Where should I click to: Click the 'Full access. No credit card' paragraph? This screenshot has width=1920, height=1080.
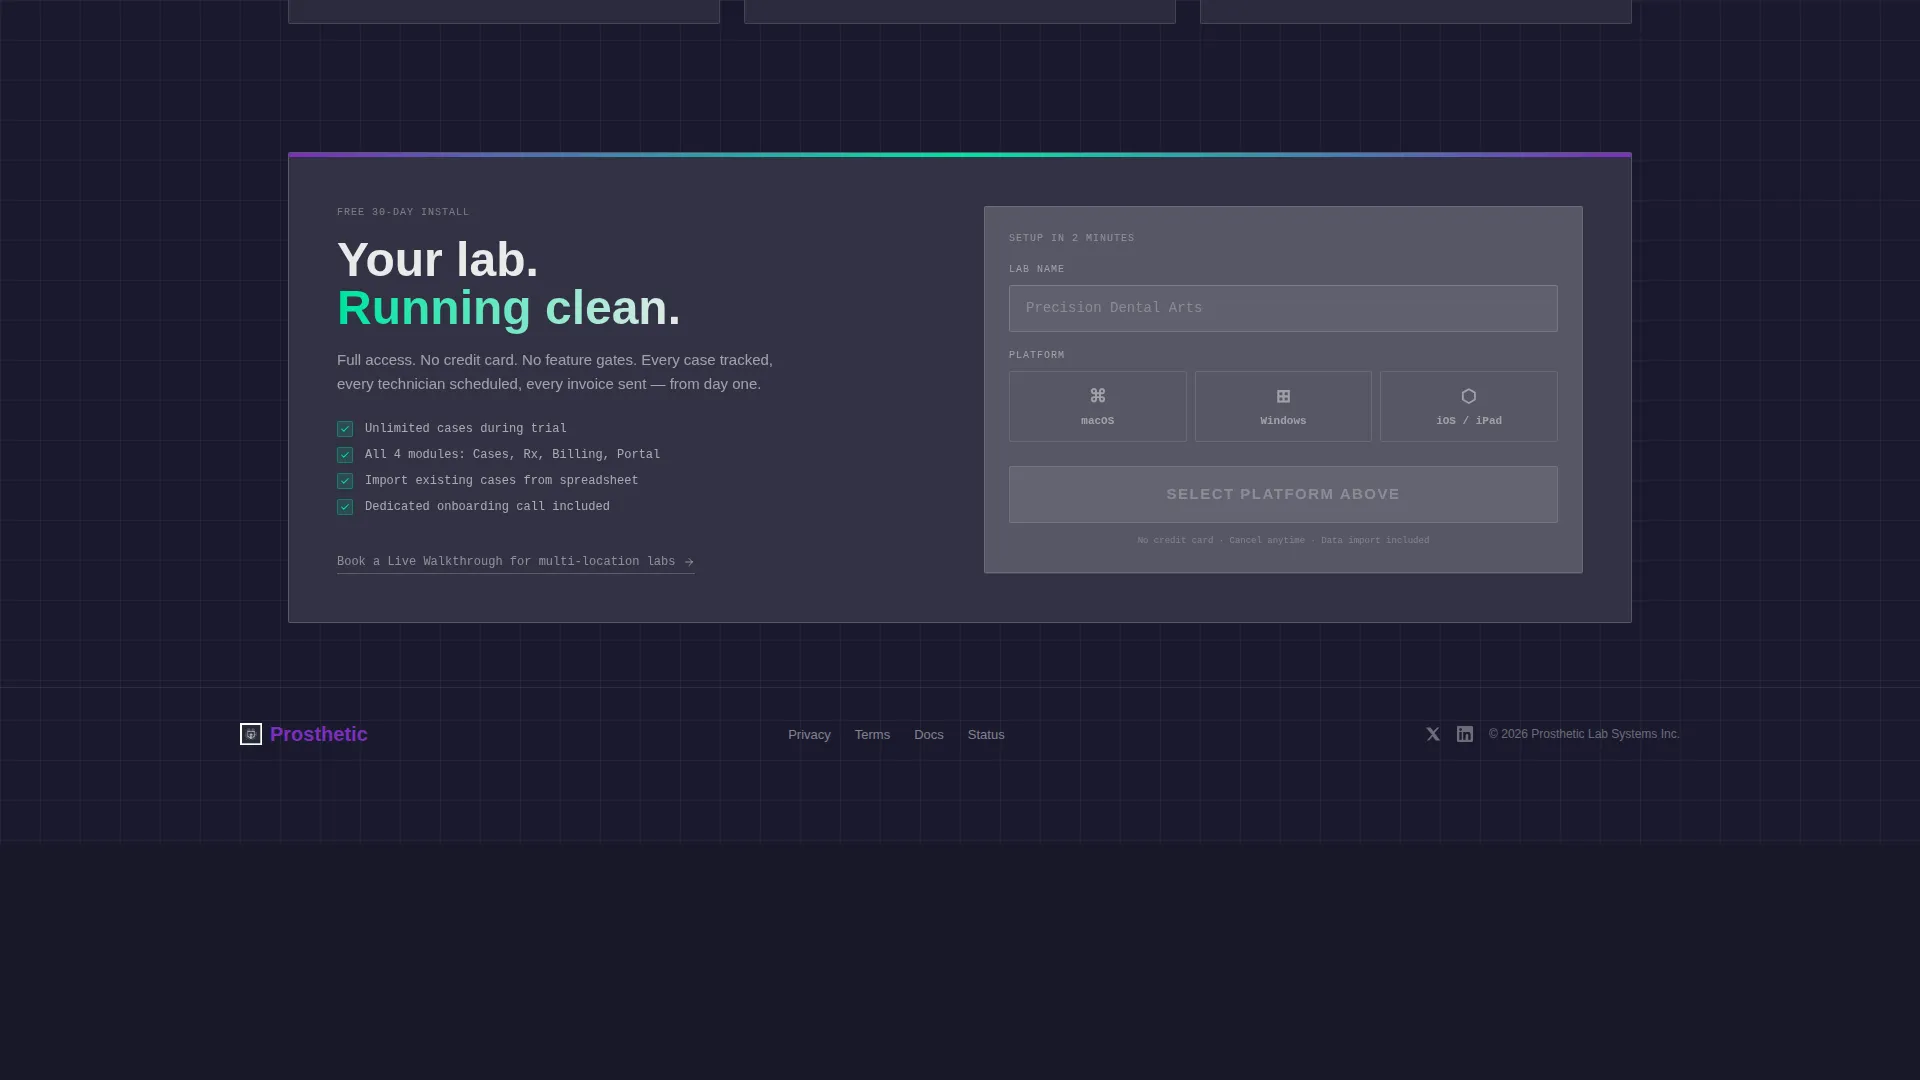click(555, 372)
